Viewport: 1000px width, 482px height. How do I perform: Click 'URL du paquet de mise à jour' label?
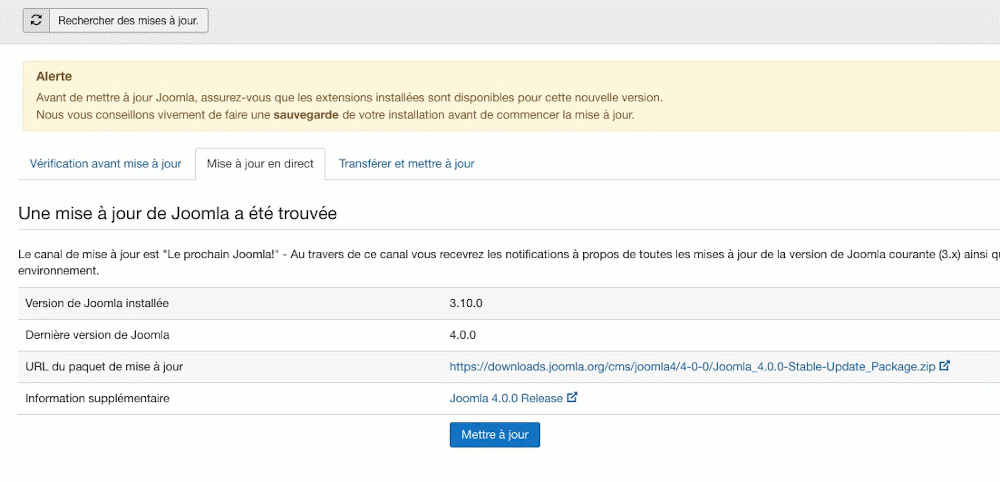(104, 367)
